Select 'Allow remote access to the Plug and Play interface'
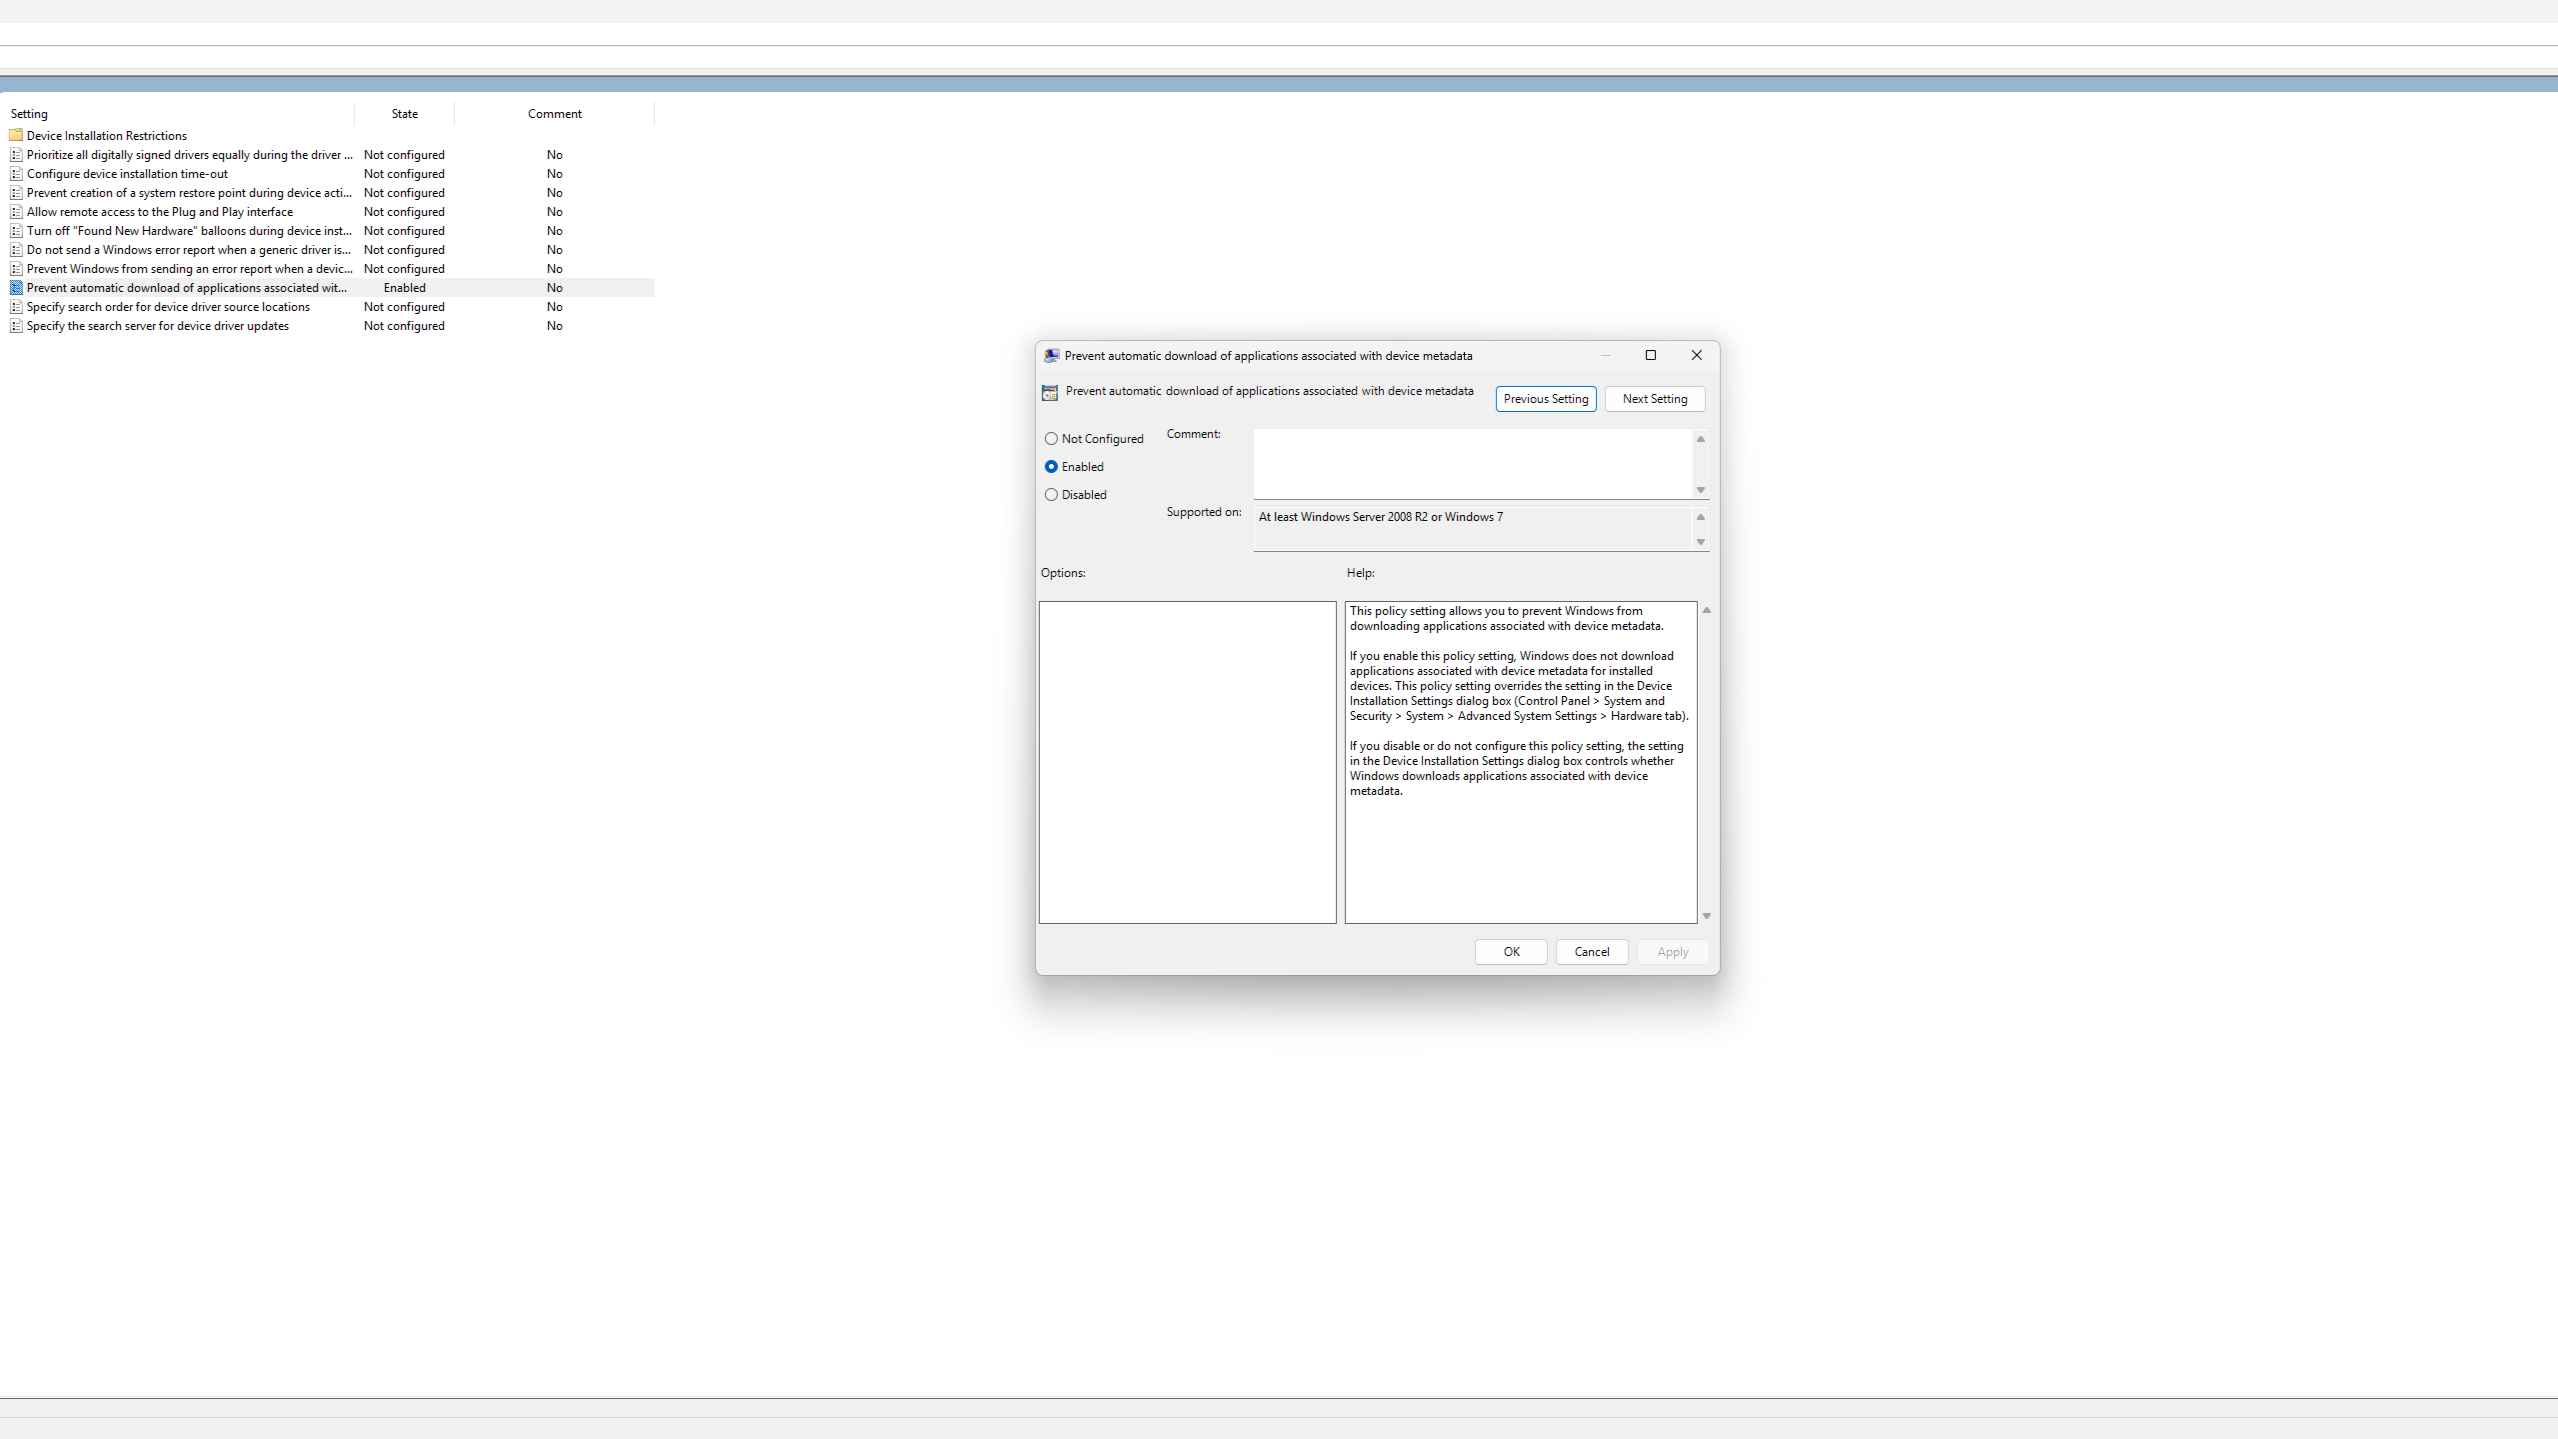 330,212
